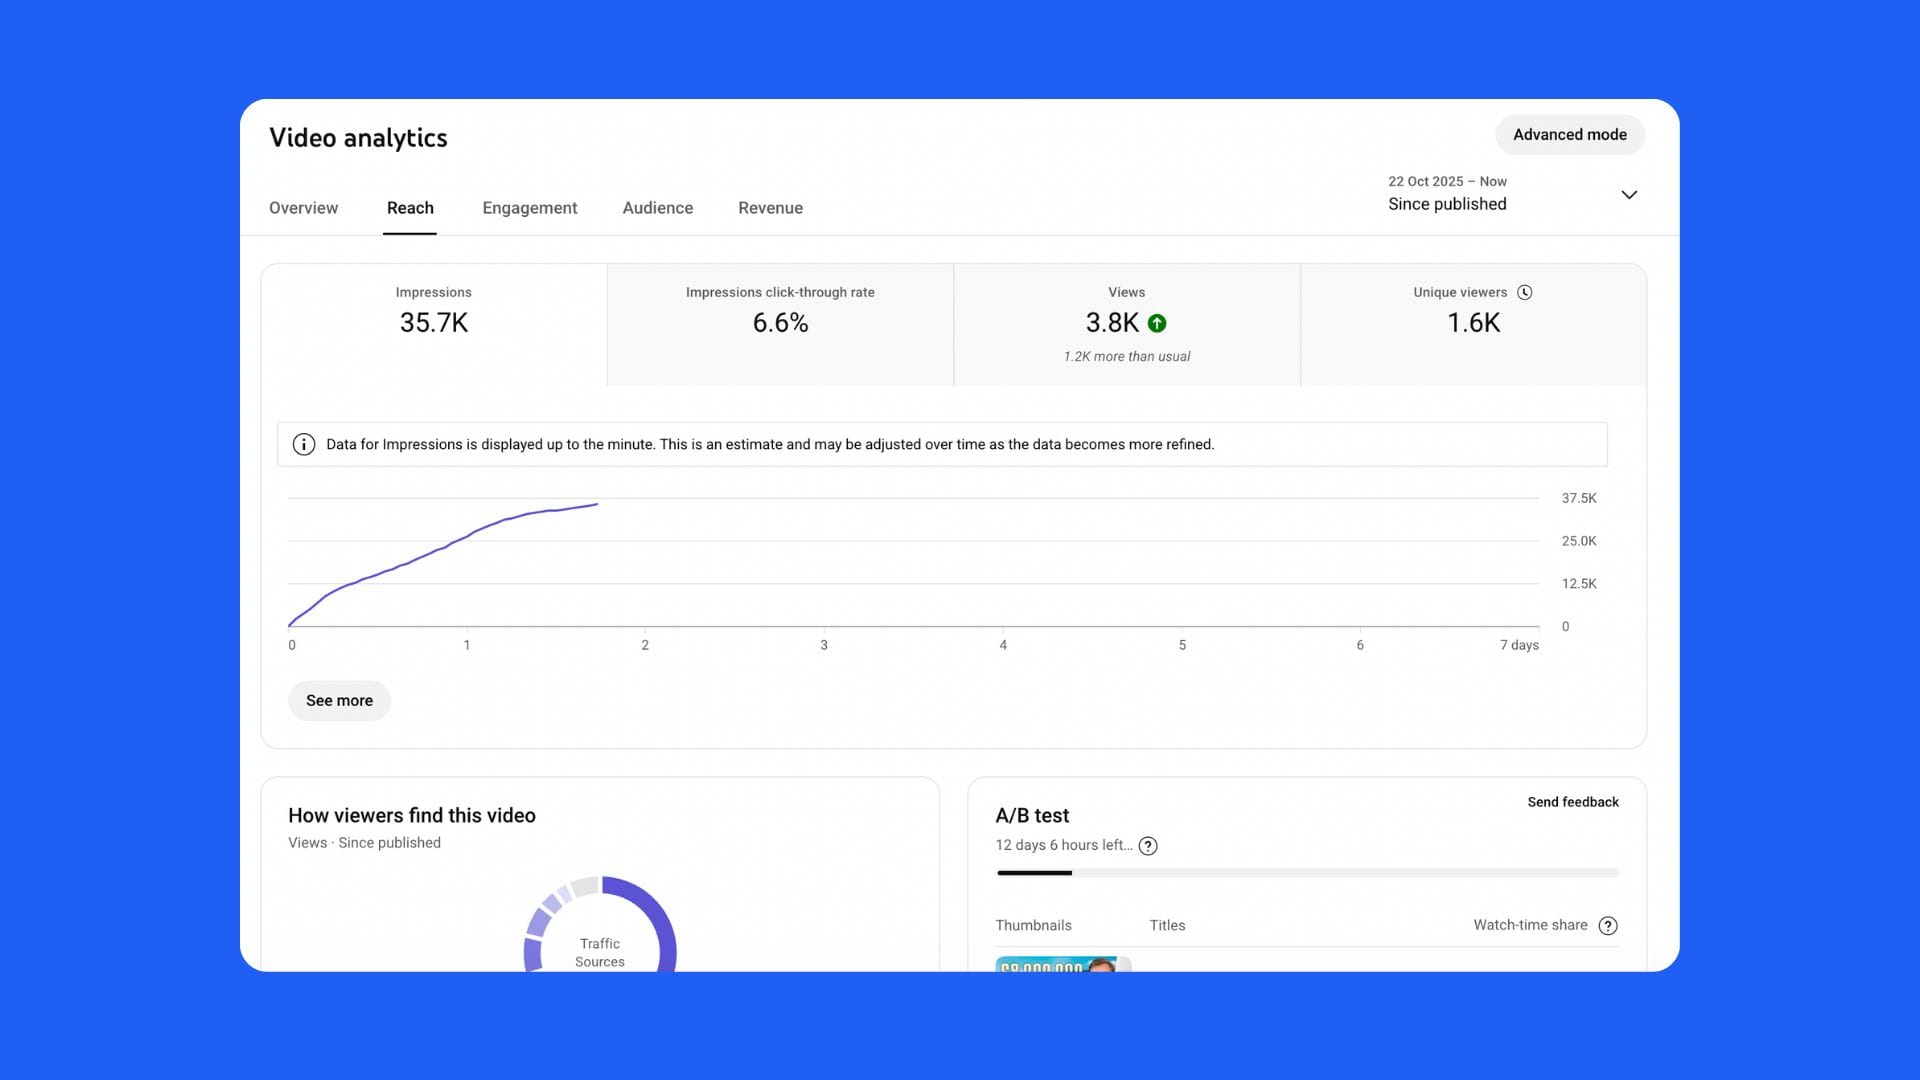Click the A/B test thumbnail image
This screenshot has width=1920, height=1080.
click(1062, 964)
